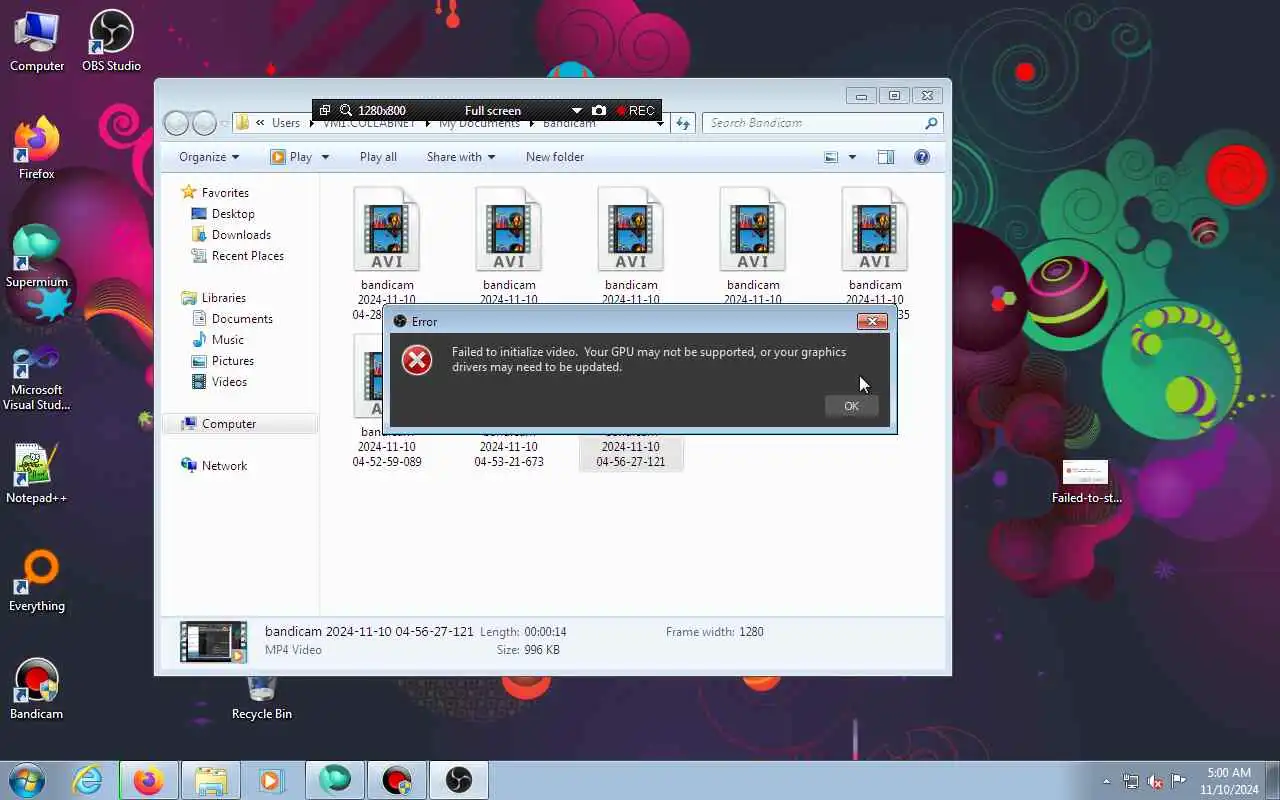1280x800 pixels.
Task: Open the Windows Start menu
Action: point(26,780)
